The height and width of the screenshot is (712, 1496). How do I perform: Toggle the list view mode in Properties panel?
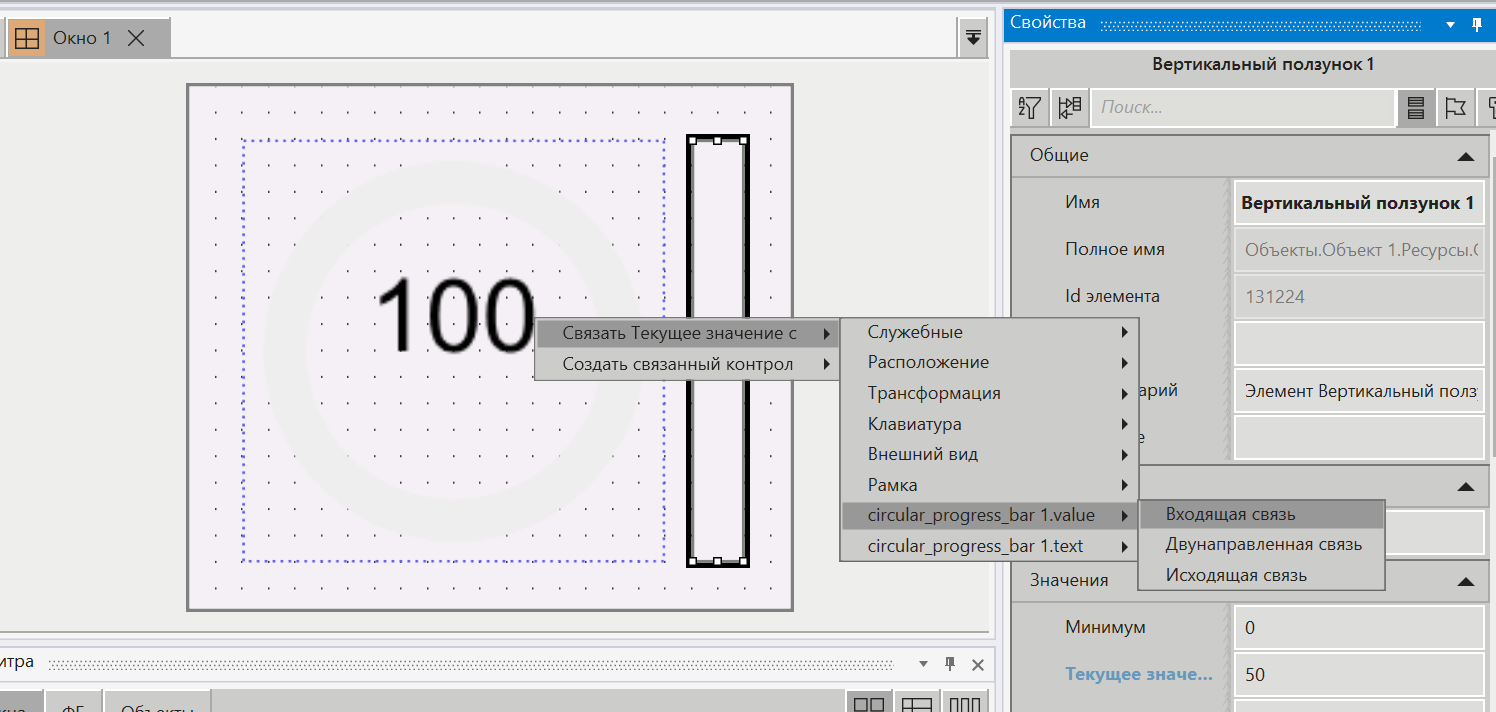(x=1415, y=107)
